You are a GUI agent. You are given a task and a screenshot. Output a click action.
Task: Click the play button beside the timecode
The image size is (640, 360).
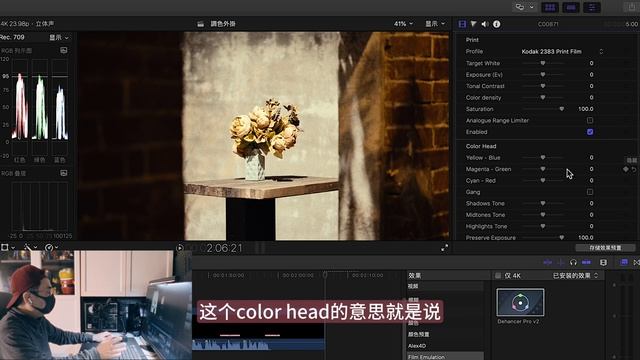pos(180,248)
